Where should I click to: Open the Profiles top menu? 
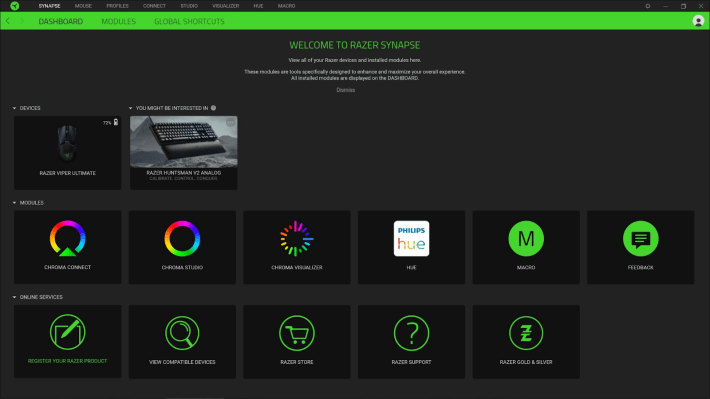117,6
